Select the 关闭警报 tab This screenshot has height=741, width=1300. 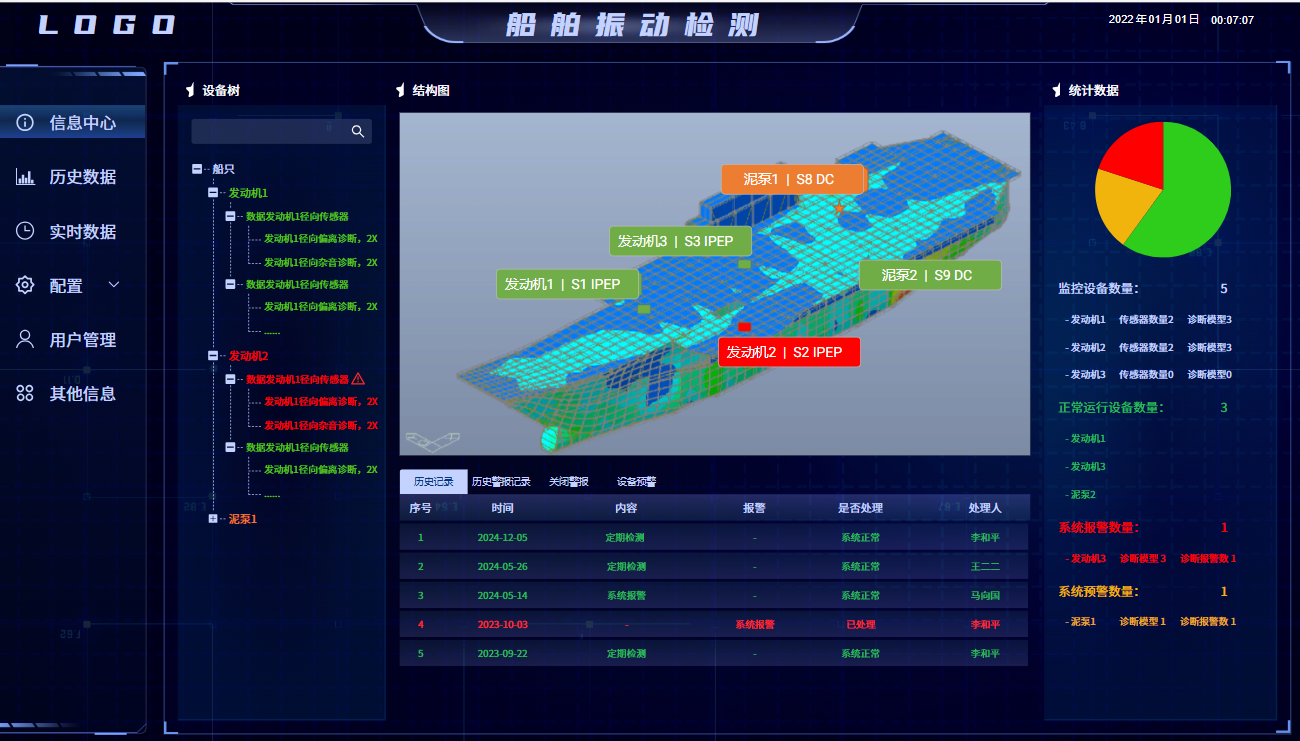coord(569,482)
